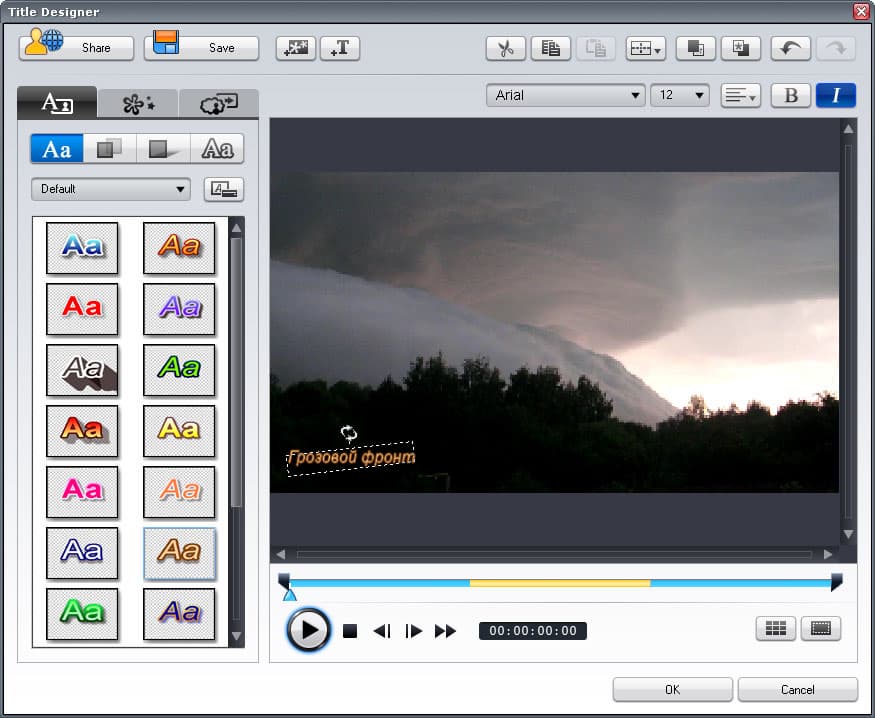Toggle the shadow settings sub-tab
The width and height of the screenshot is (875, 718).
[164, 149]
